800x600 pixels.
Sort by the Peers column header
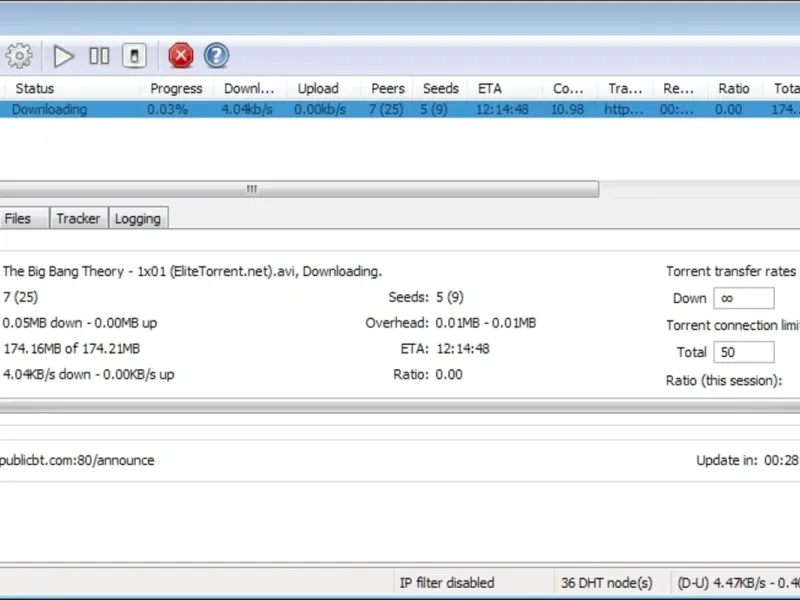coord(388,88)
